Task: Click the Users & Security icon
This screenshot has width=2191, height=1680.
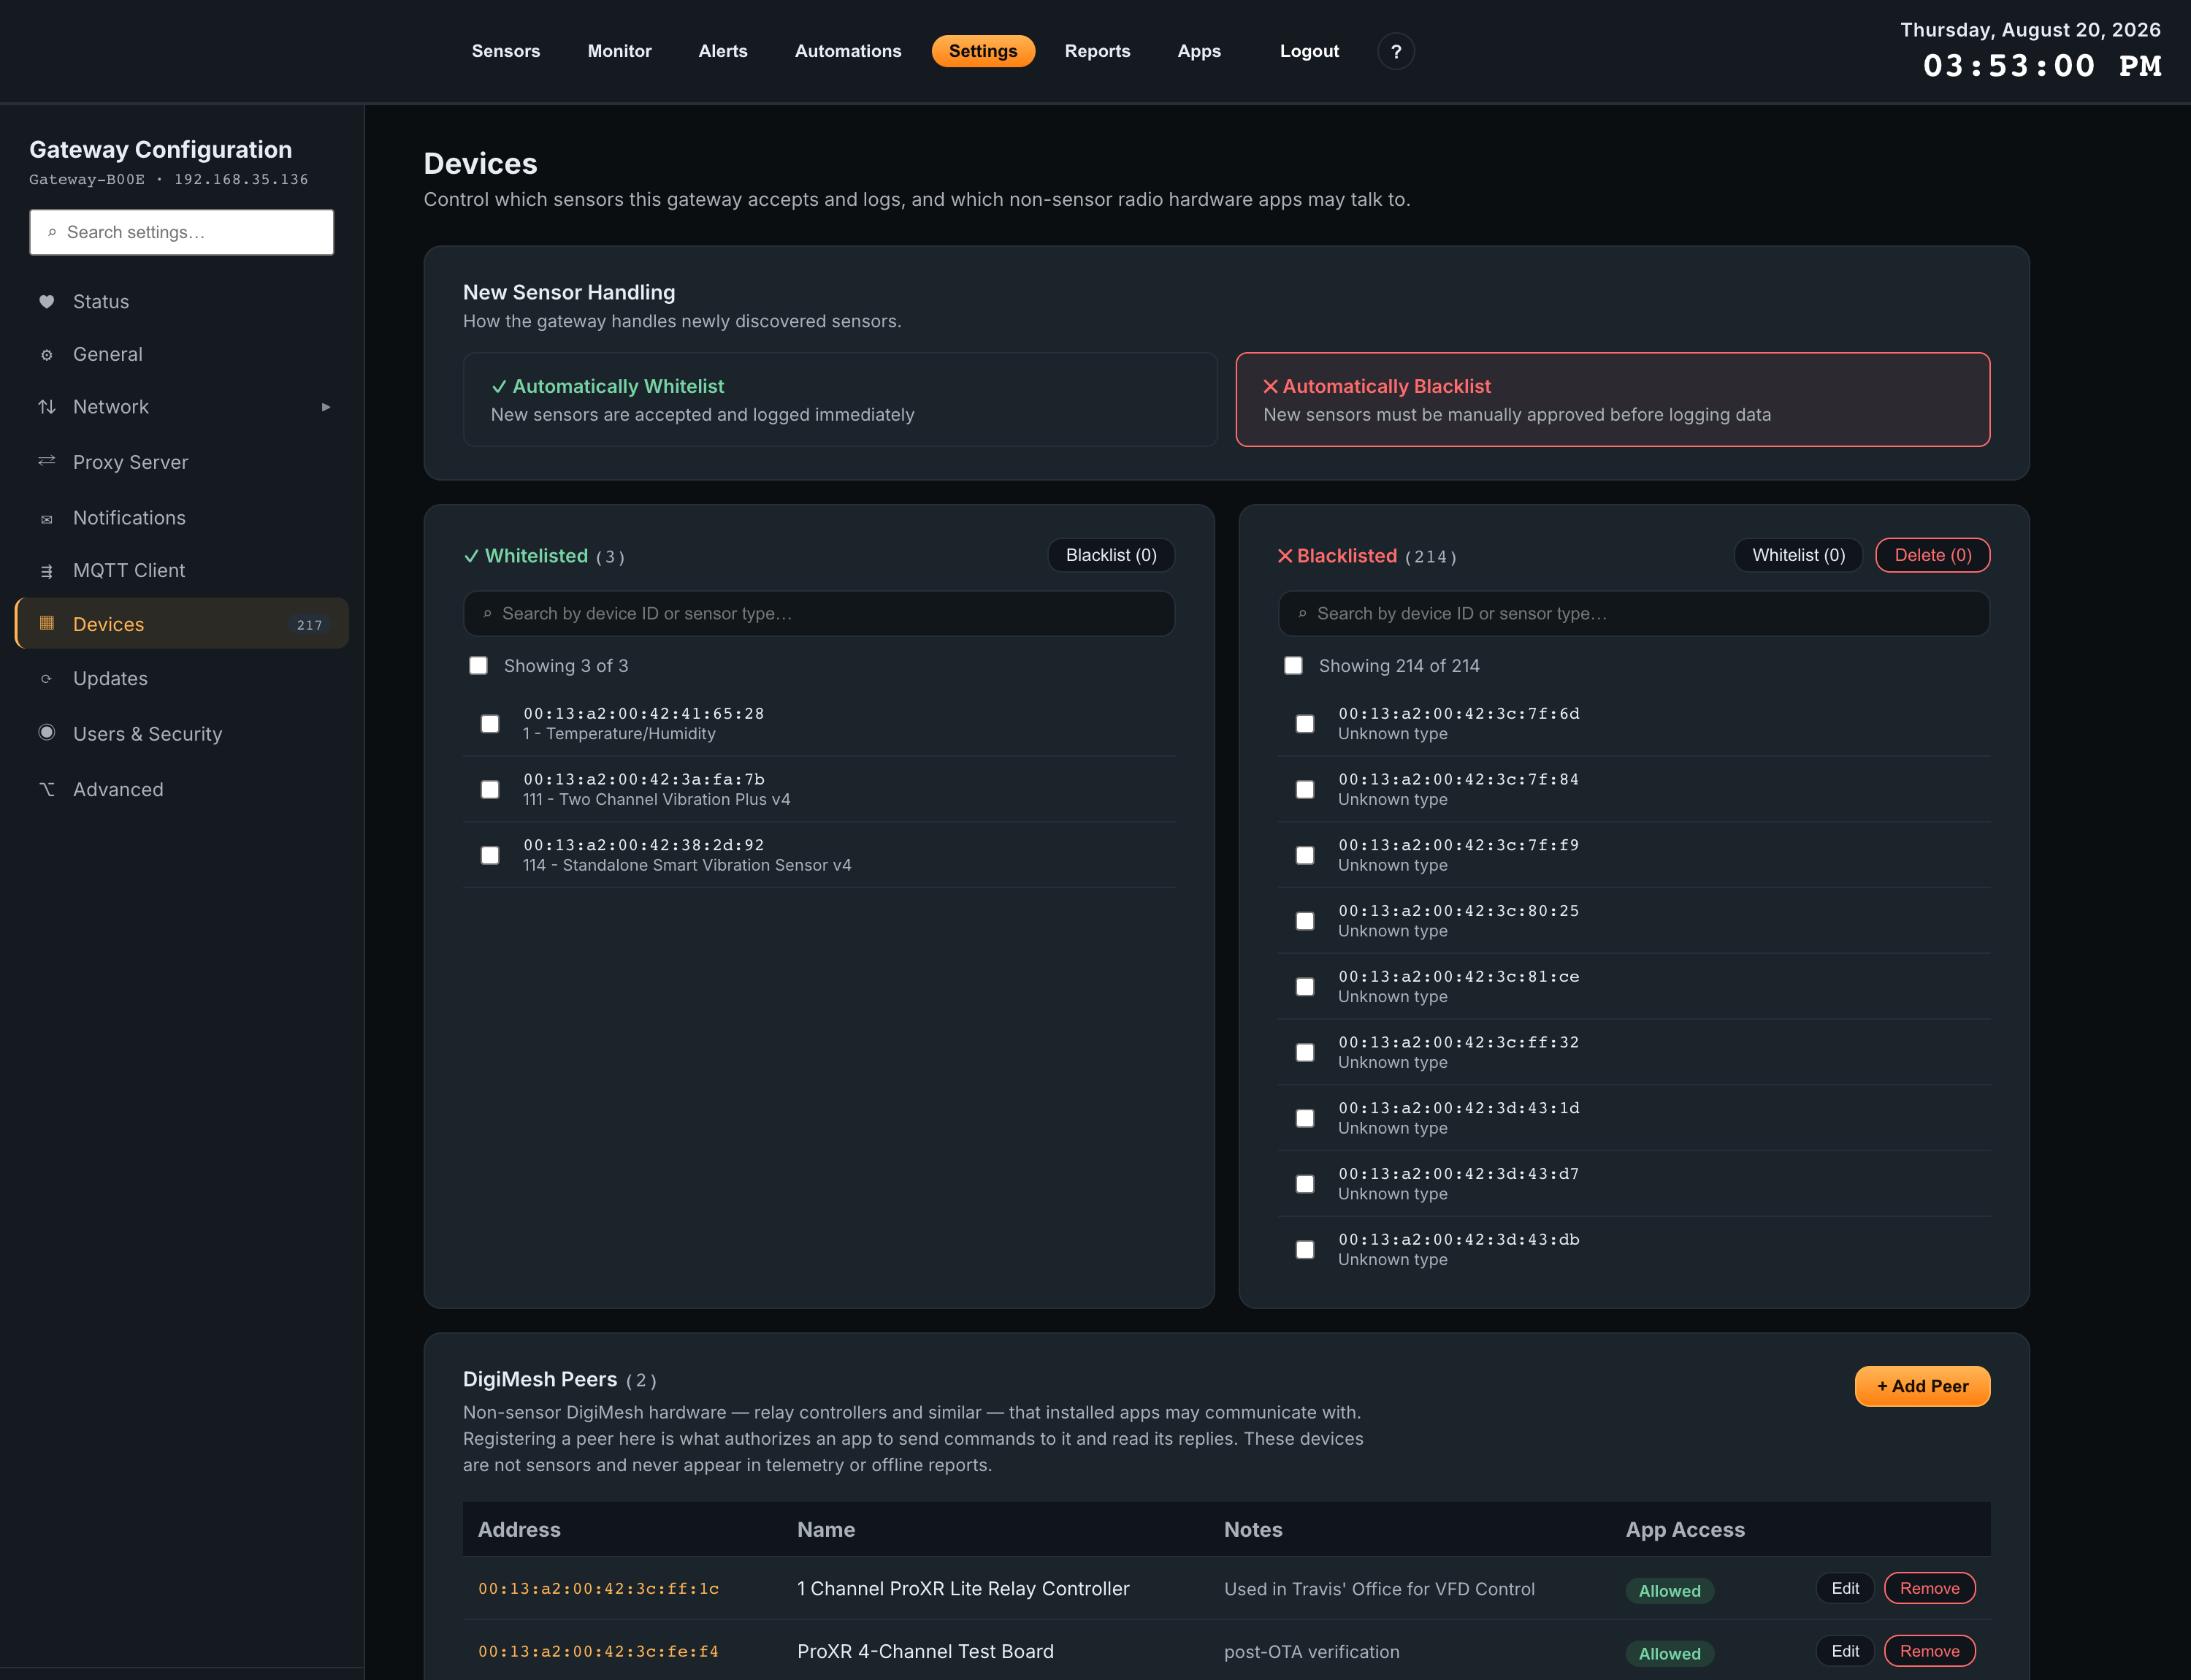Action: 46,733
